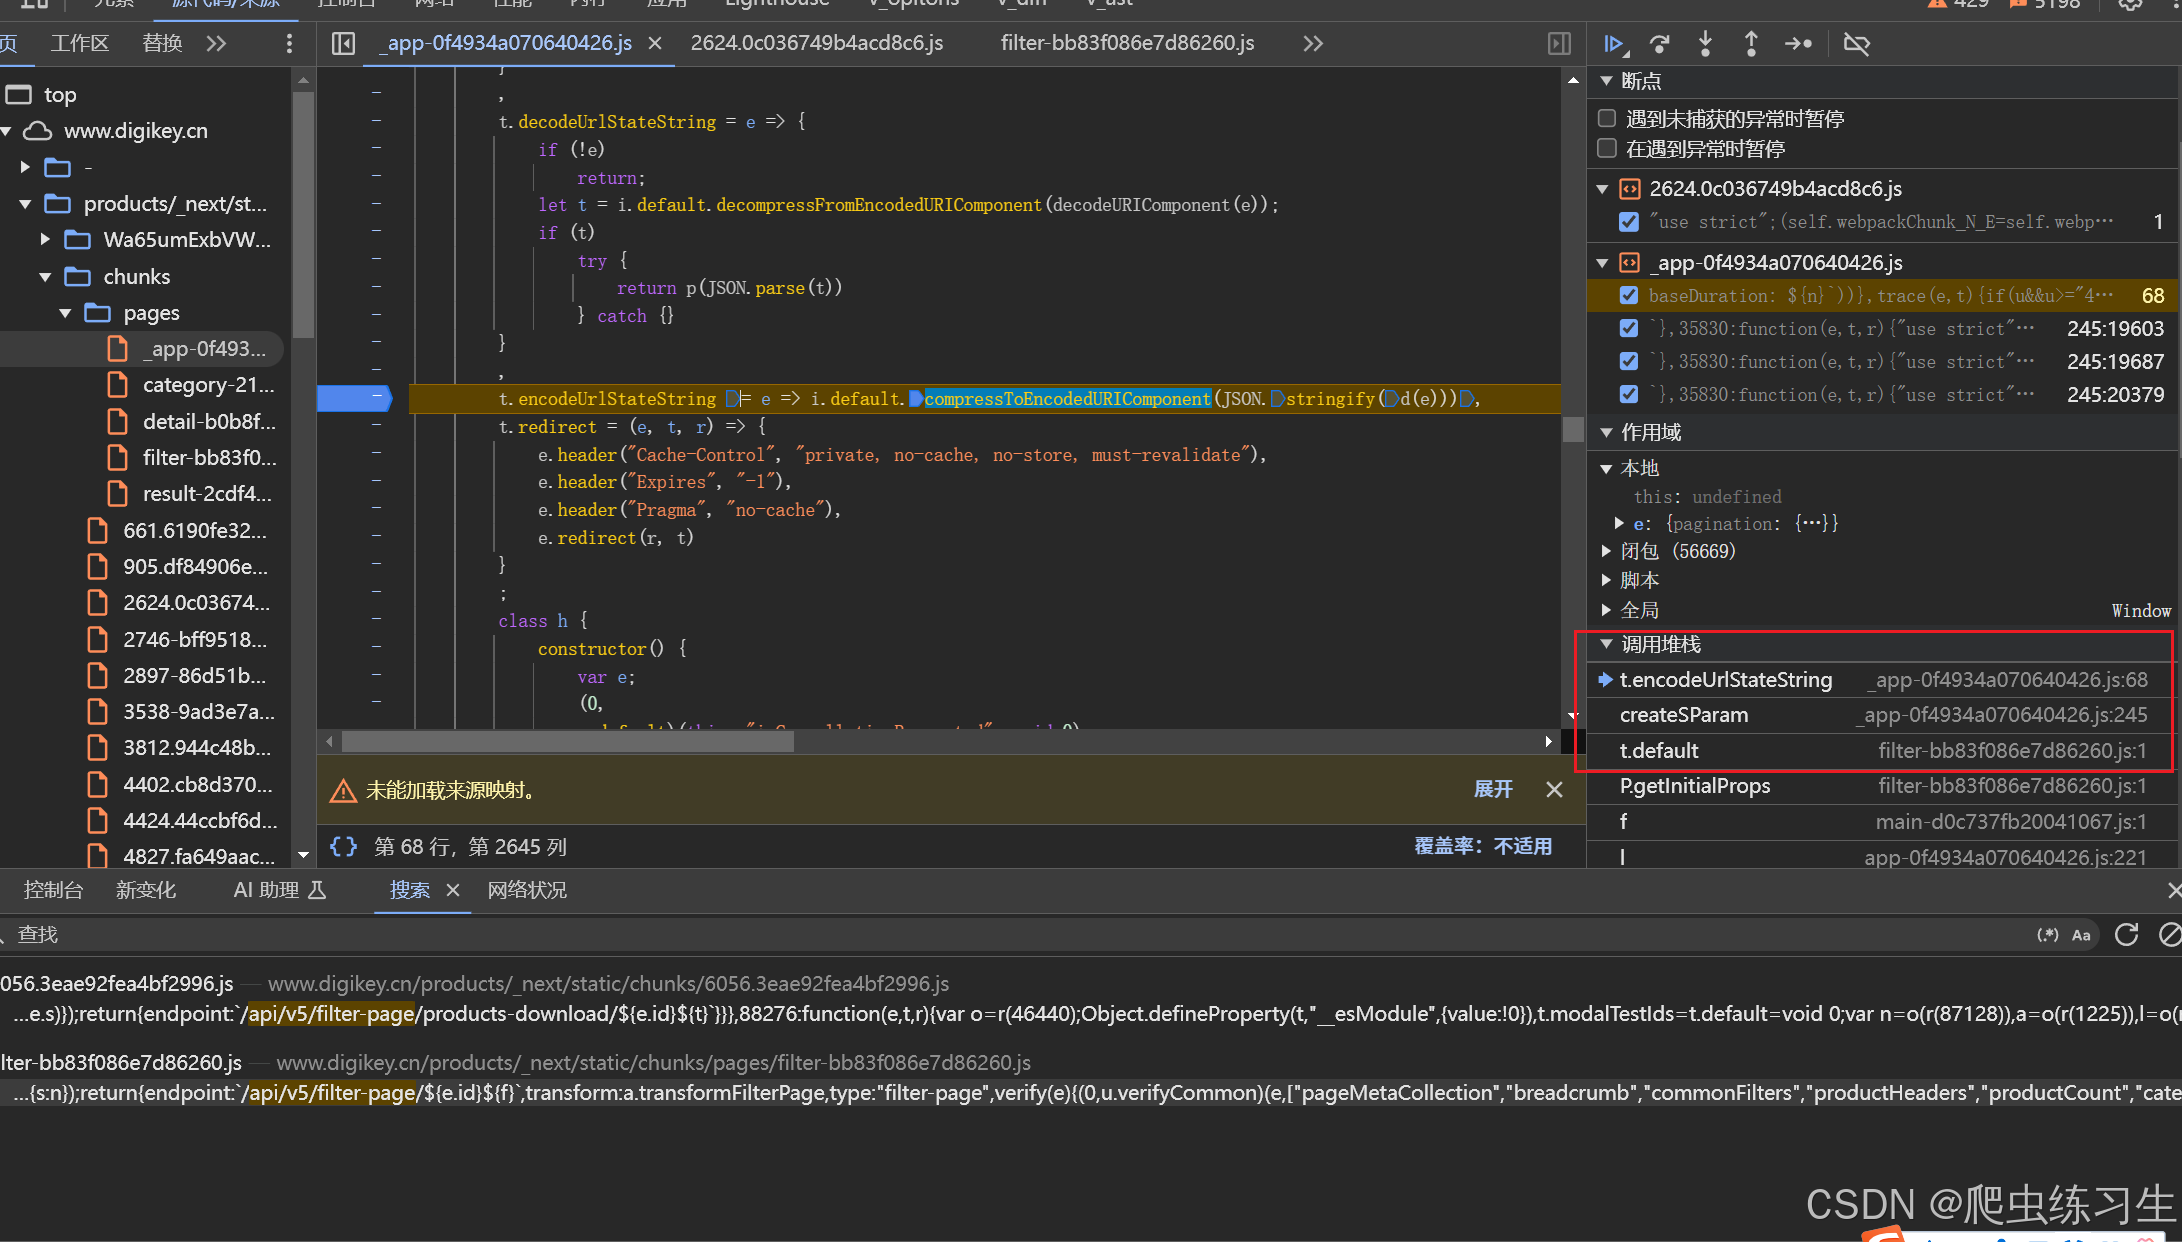
Task: Open the 控制台 console drawer tab
Action: point(53,890)
